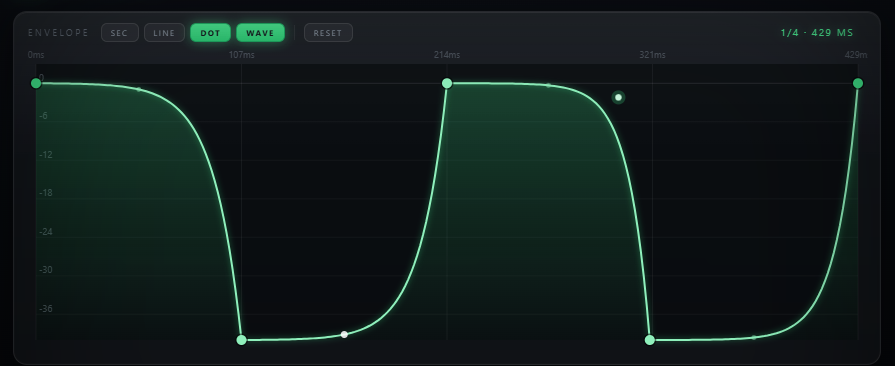Toggle the LINE display button
Image resolution: width=895 pixels, height=366 pixels.
[164, 33]
